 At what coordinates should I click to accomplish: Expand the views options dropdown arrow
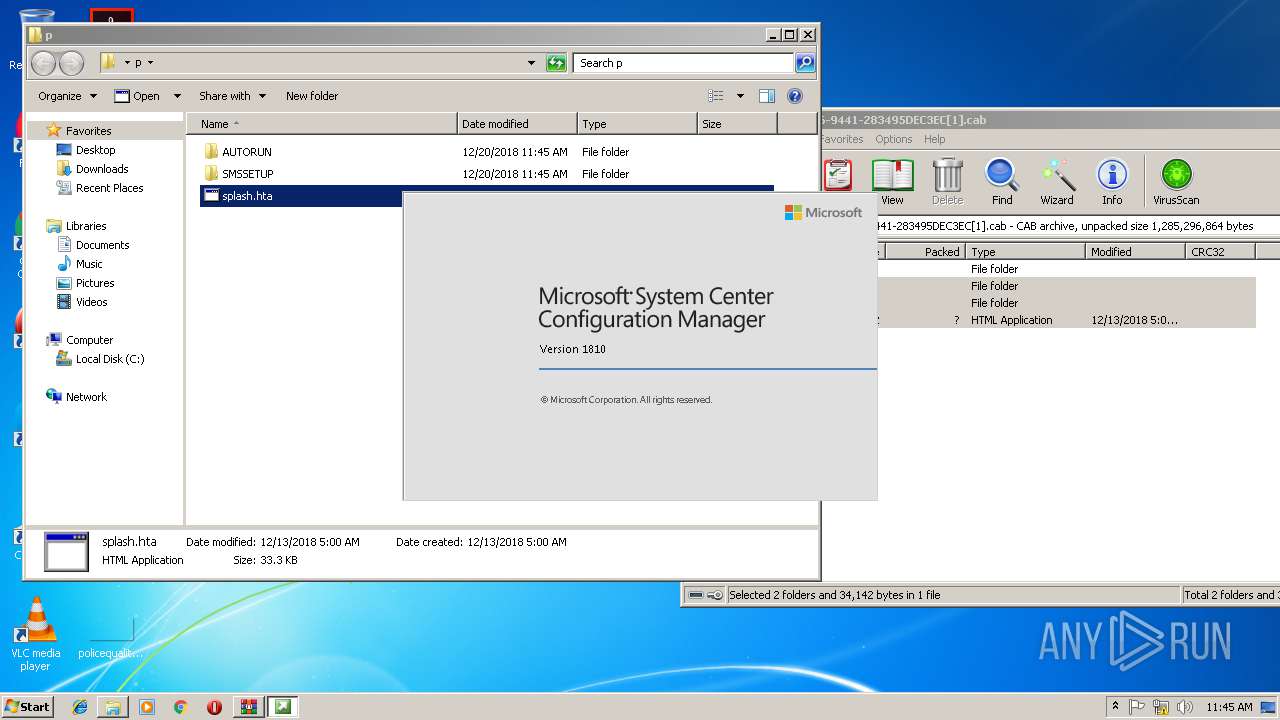tap(740, 96)
